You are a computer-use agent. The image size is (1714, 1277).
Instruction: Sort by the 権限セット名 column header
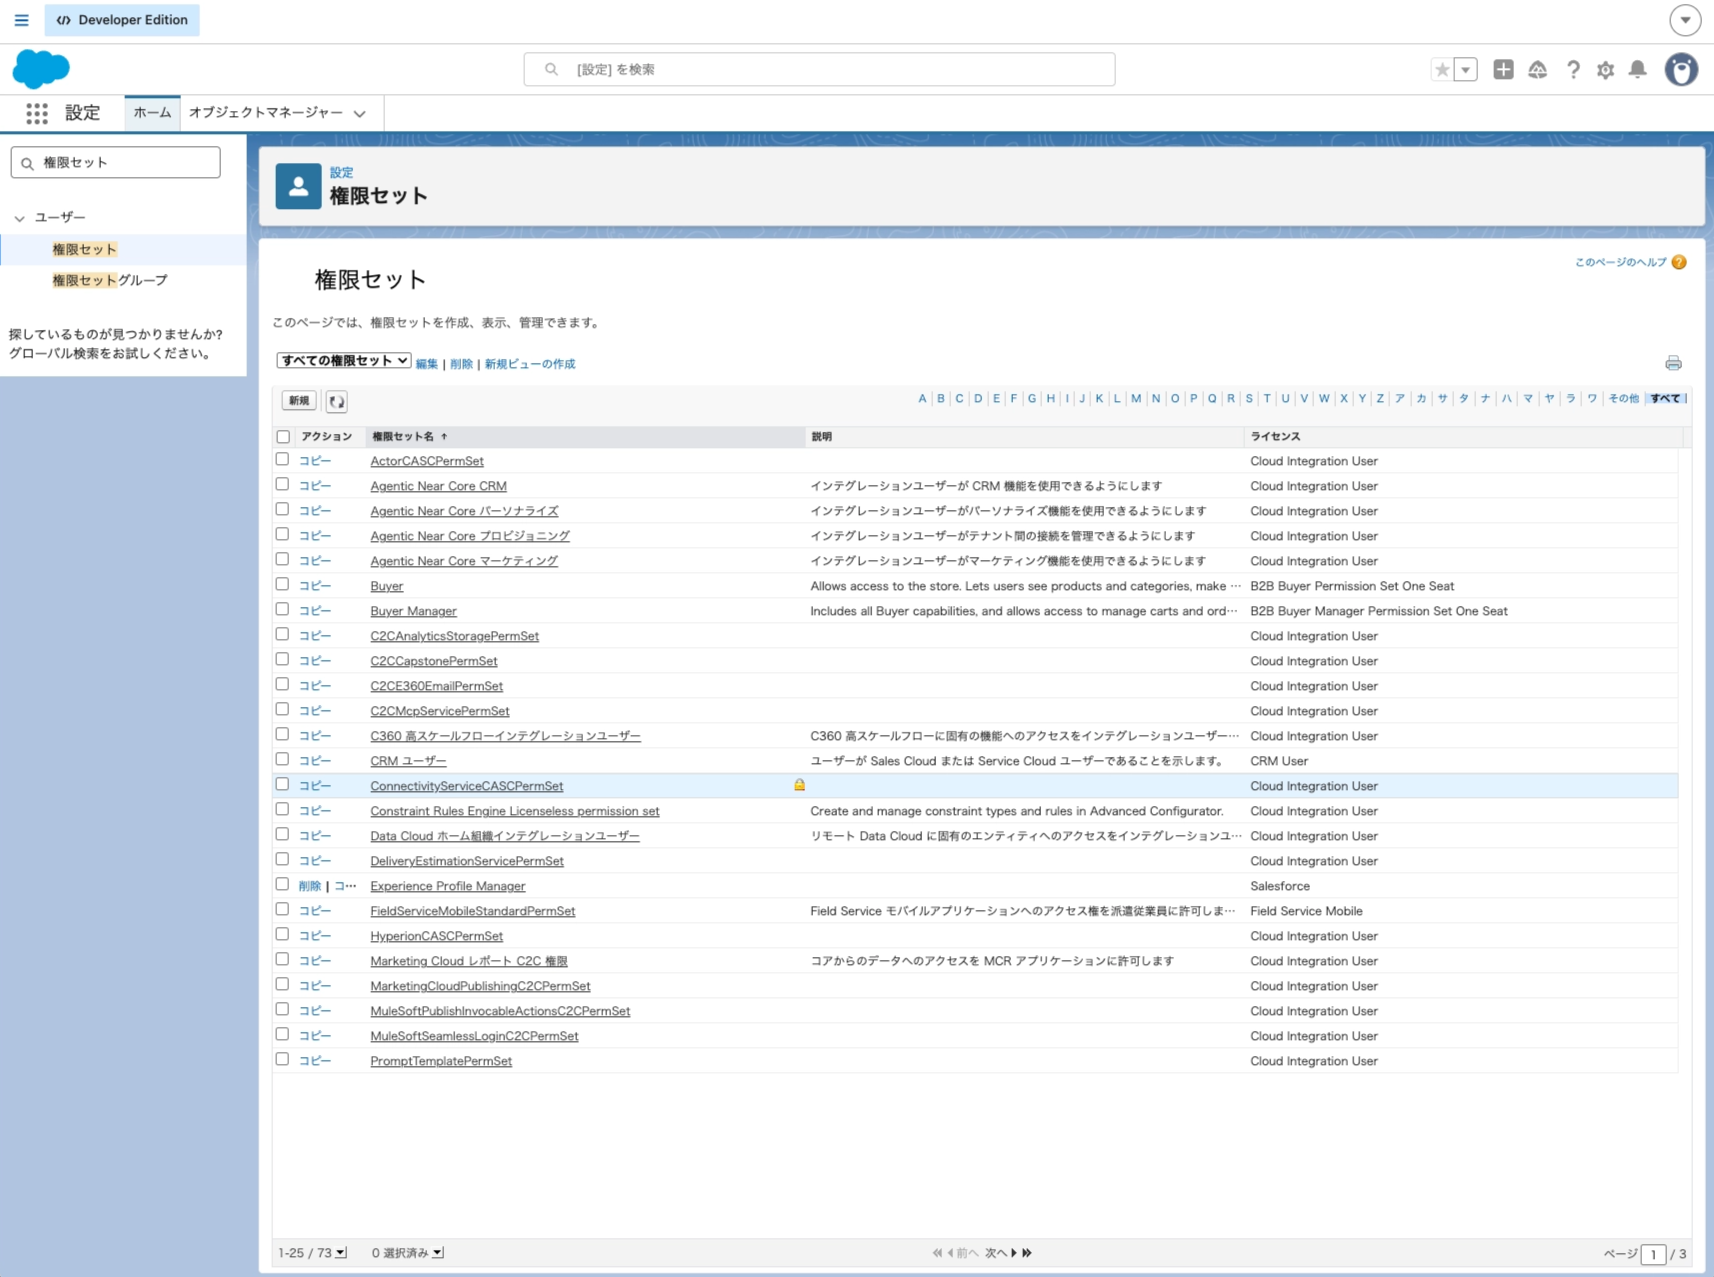(403, 437)
